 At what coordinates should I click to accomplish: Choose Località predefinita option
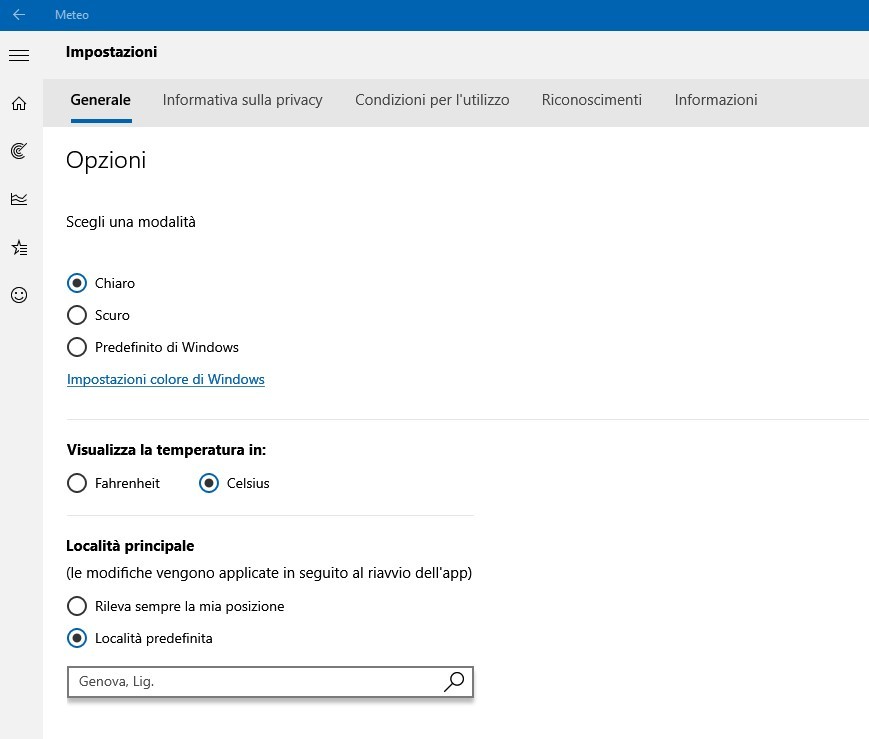[77, 639]
